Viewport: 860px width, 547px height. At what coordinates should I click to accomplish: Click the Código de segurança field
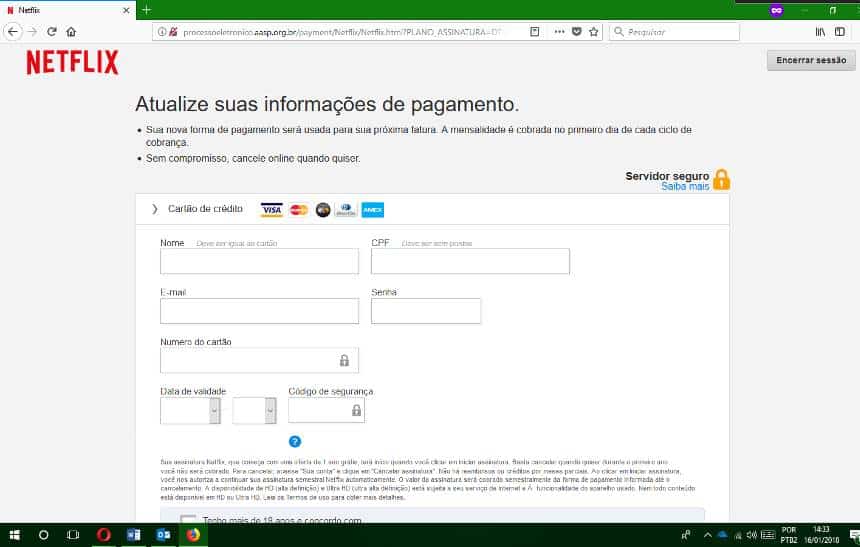coord(326,410)
